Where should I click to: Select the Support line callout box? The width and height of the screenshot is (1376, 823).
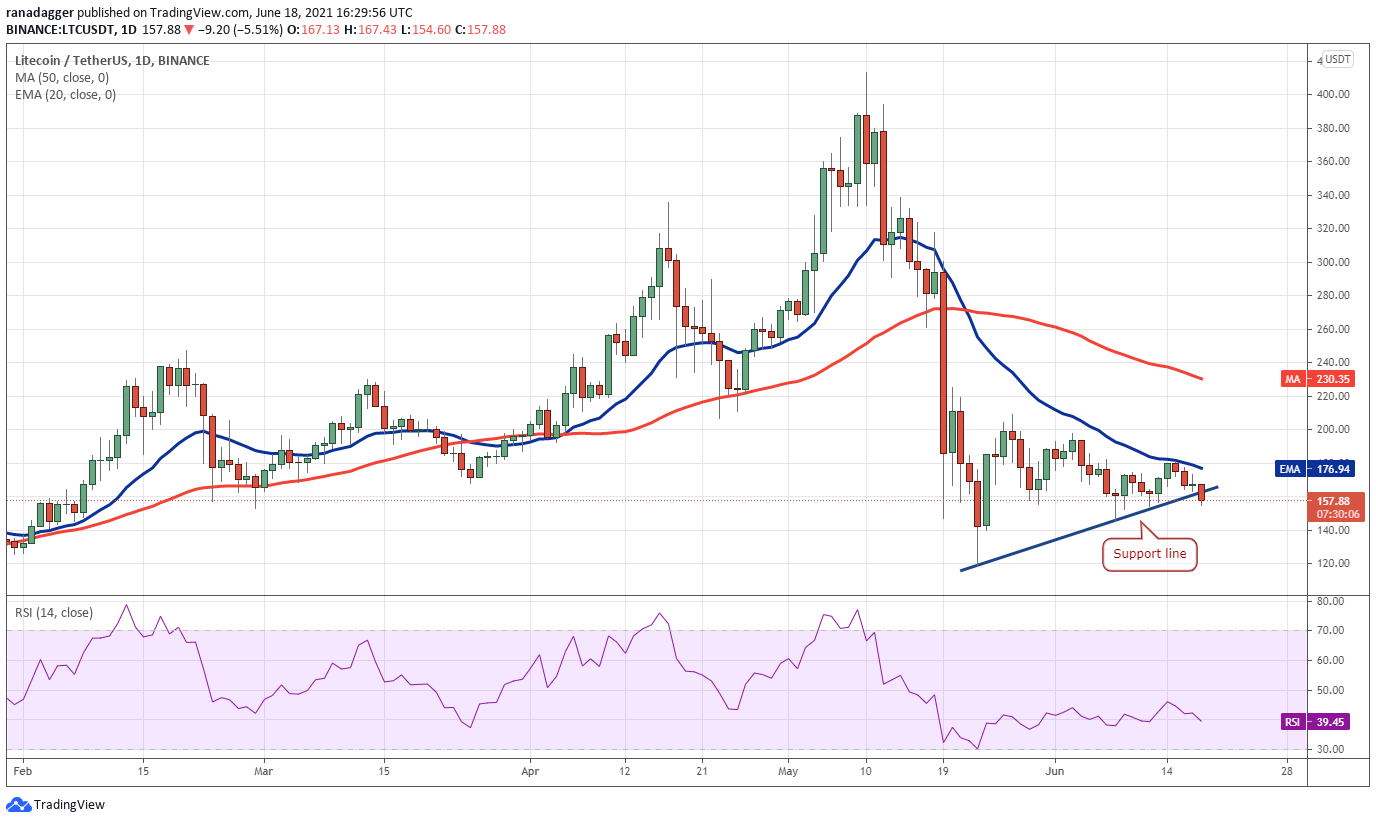[1150, 554]
